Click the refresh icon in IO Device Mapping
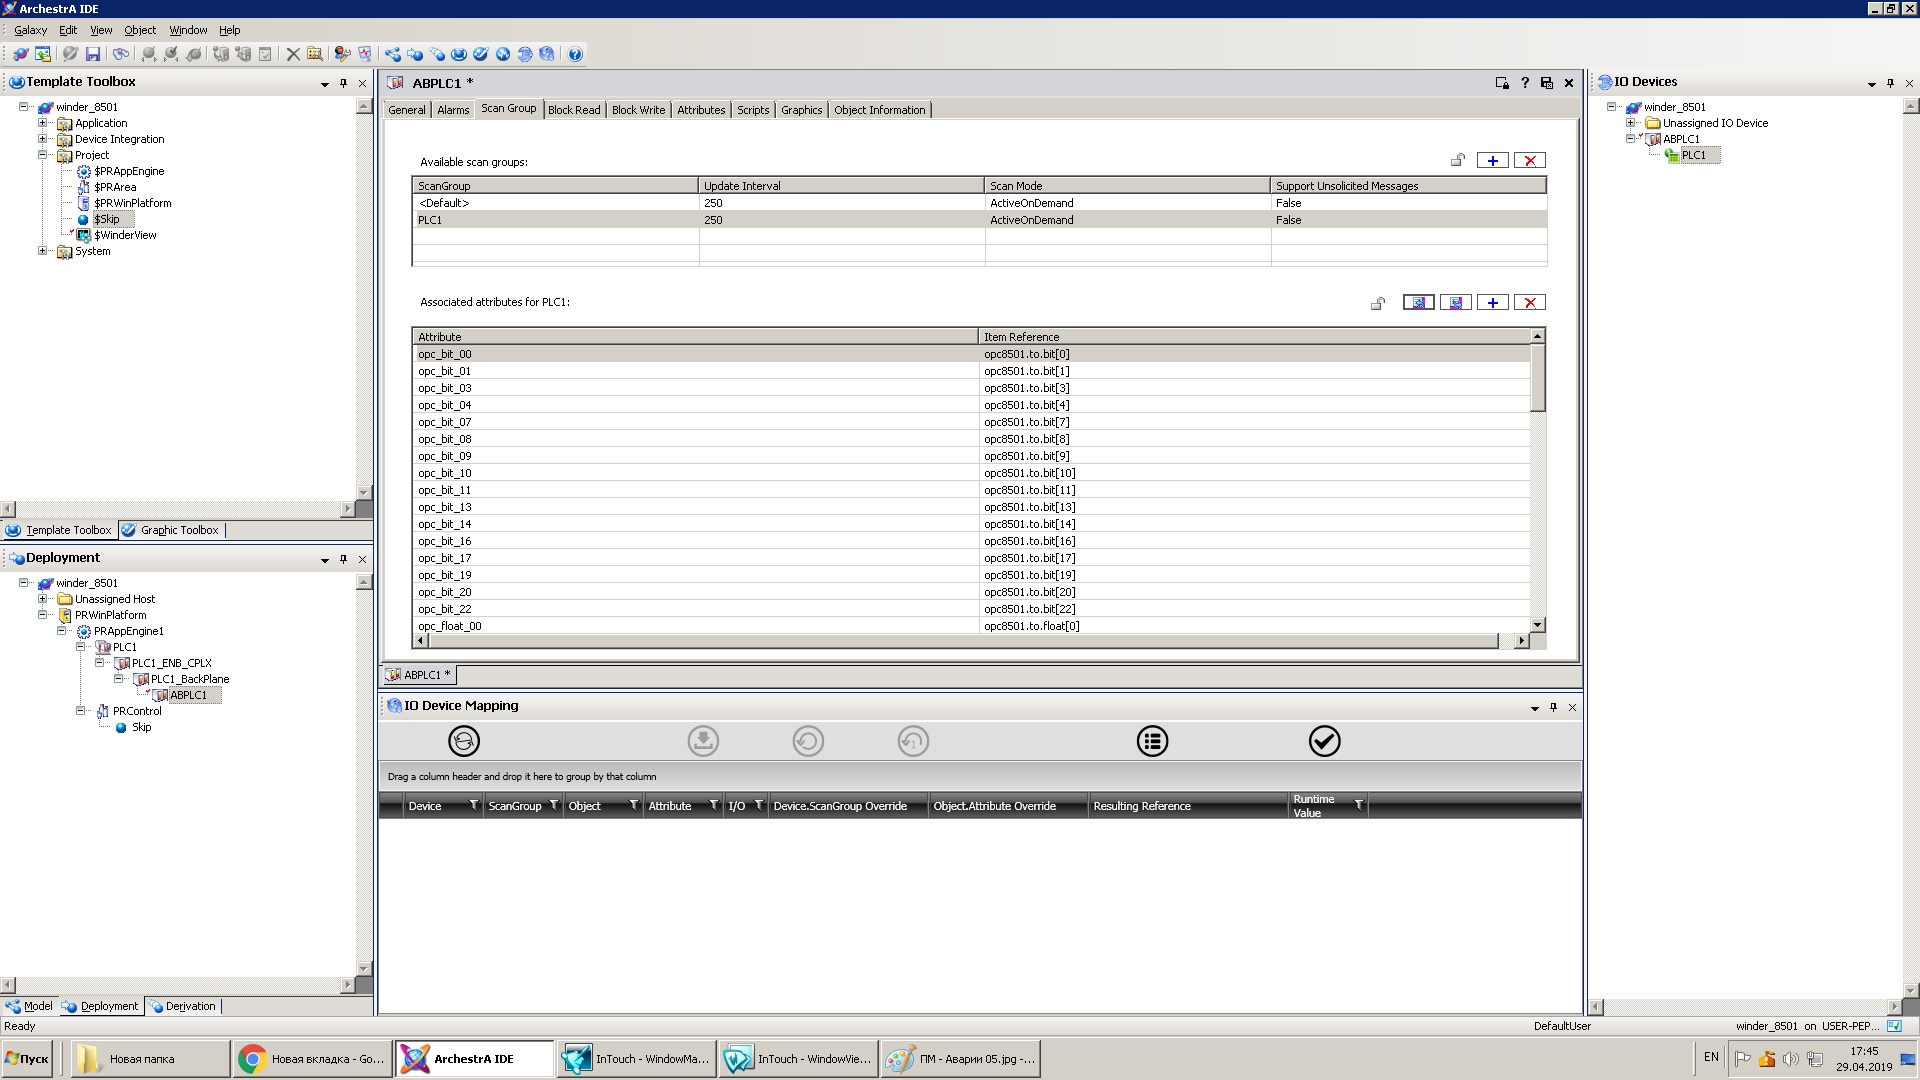1920x1080 pixels. (464, 741)
